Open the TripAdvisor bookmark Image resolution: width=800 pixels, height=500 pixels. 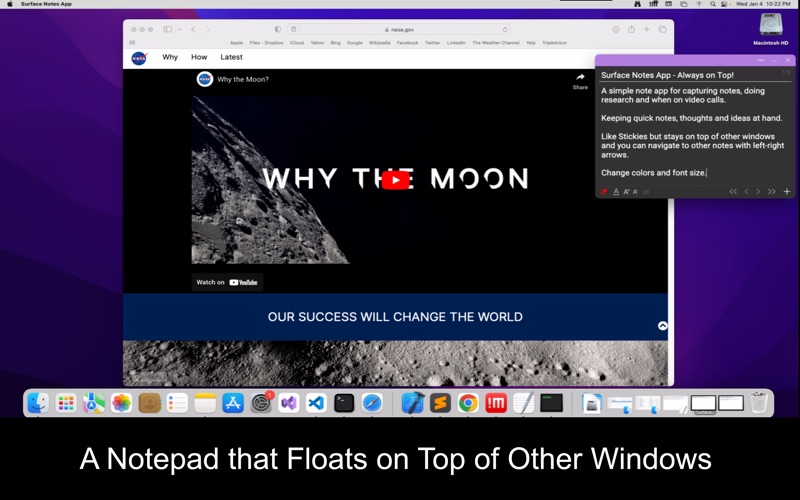tap(554, 43)
